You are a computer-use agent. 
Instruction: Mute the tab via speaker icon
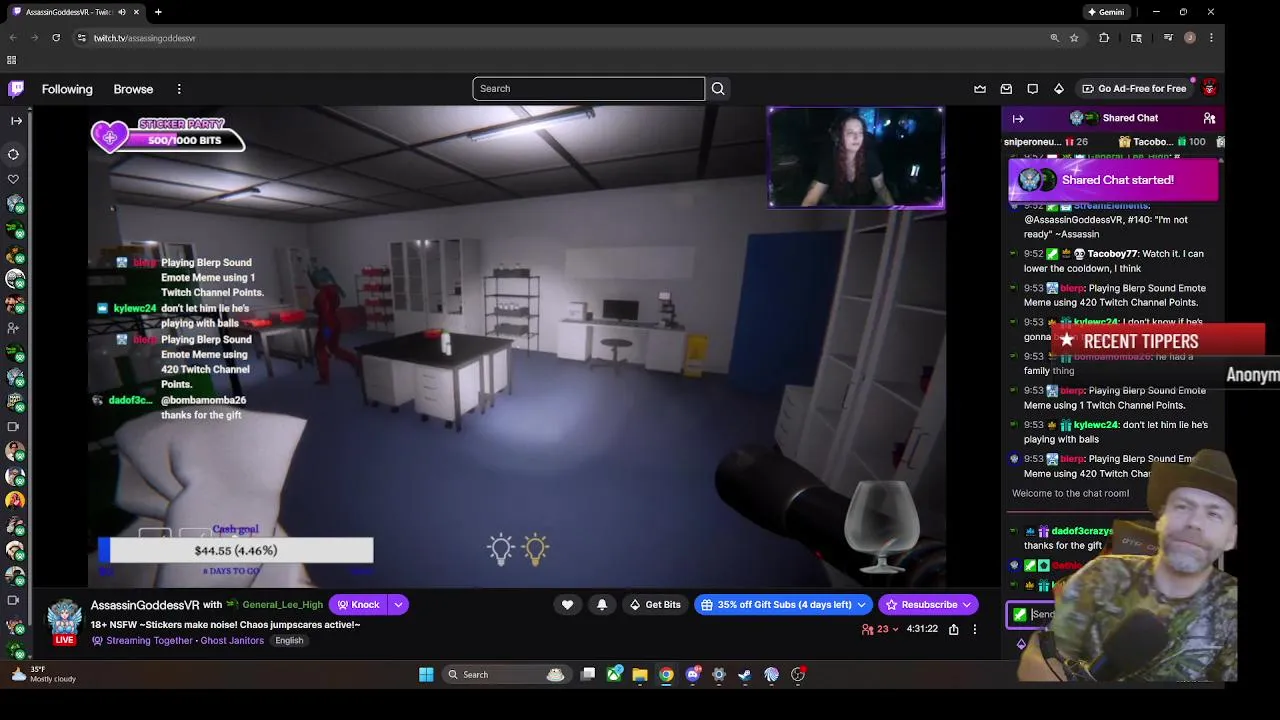[x=122, y=12]
